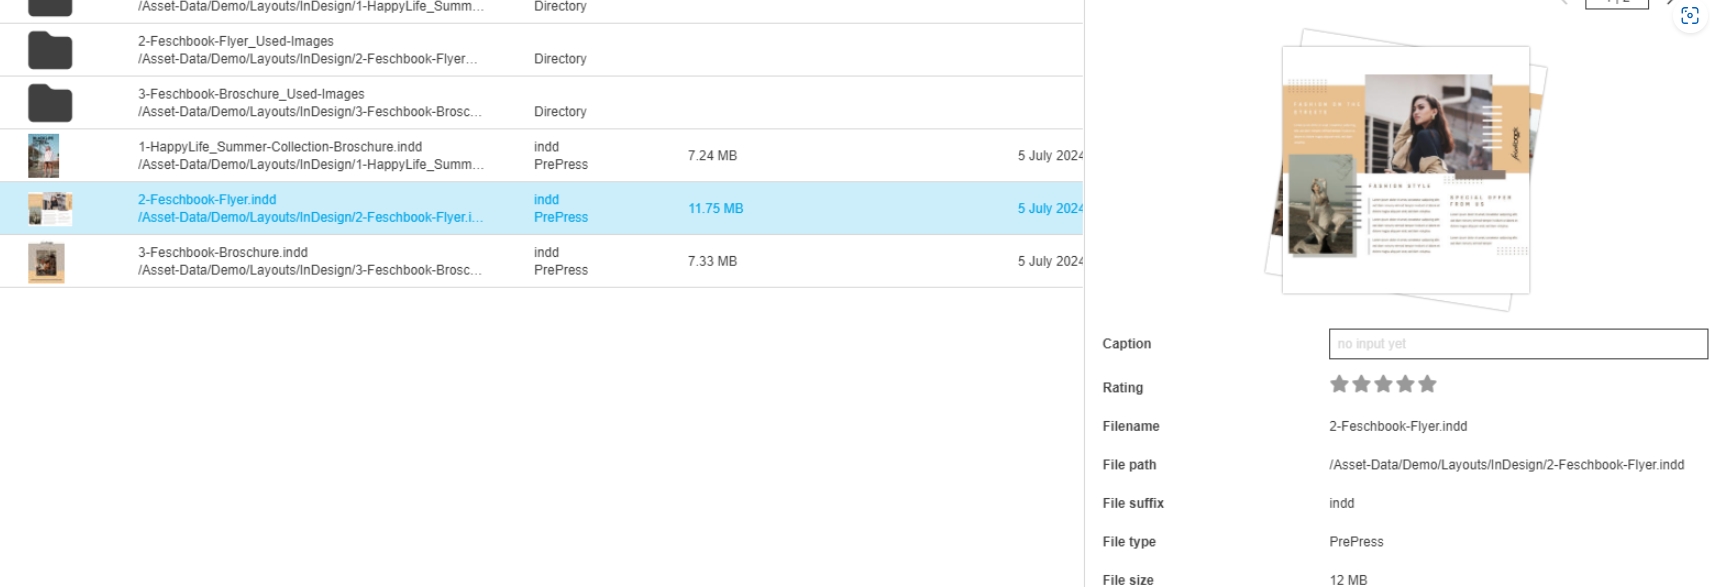
Task: Click the 3-Feschbook-Broschure_Used-Images folder name
Action: click(251, 94)
